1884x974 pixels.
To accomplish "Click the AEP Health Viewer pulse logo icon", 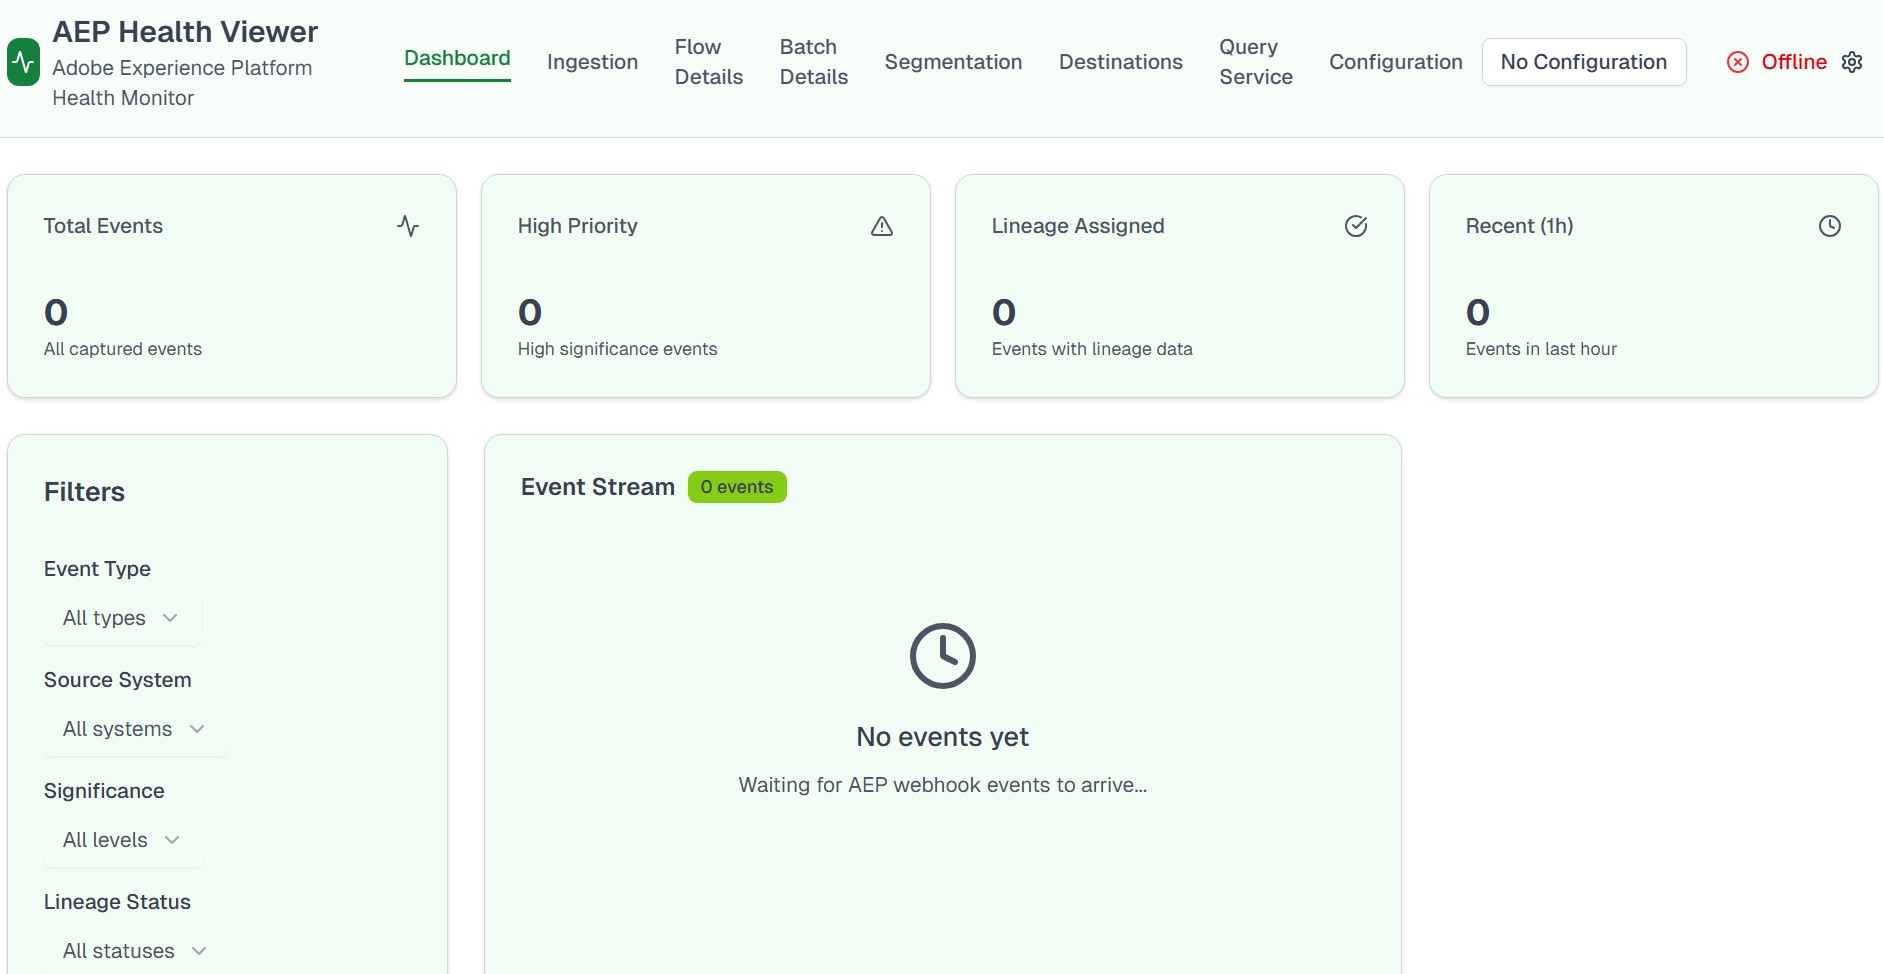I will coord(22,62).
